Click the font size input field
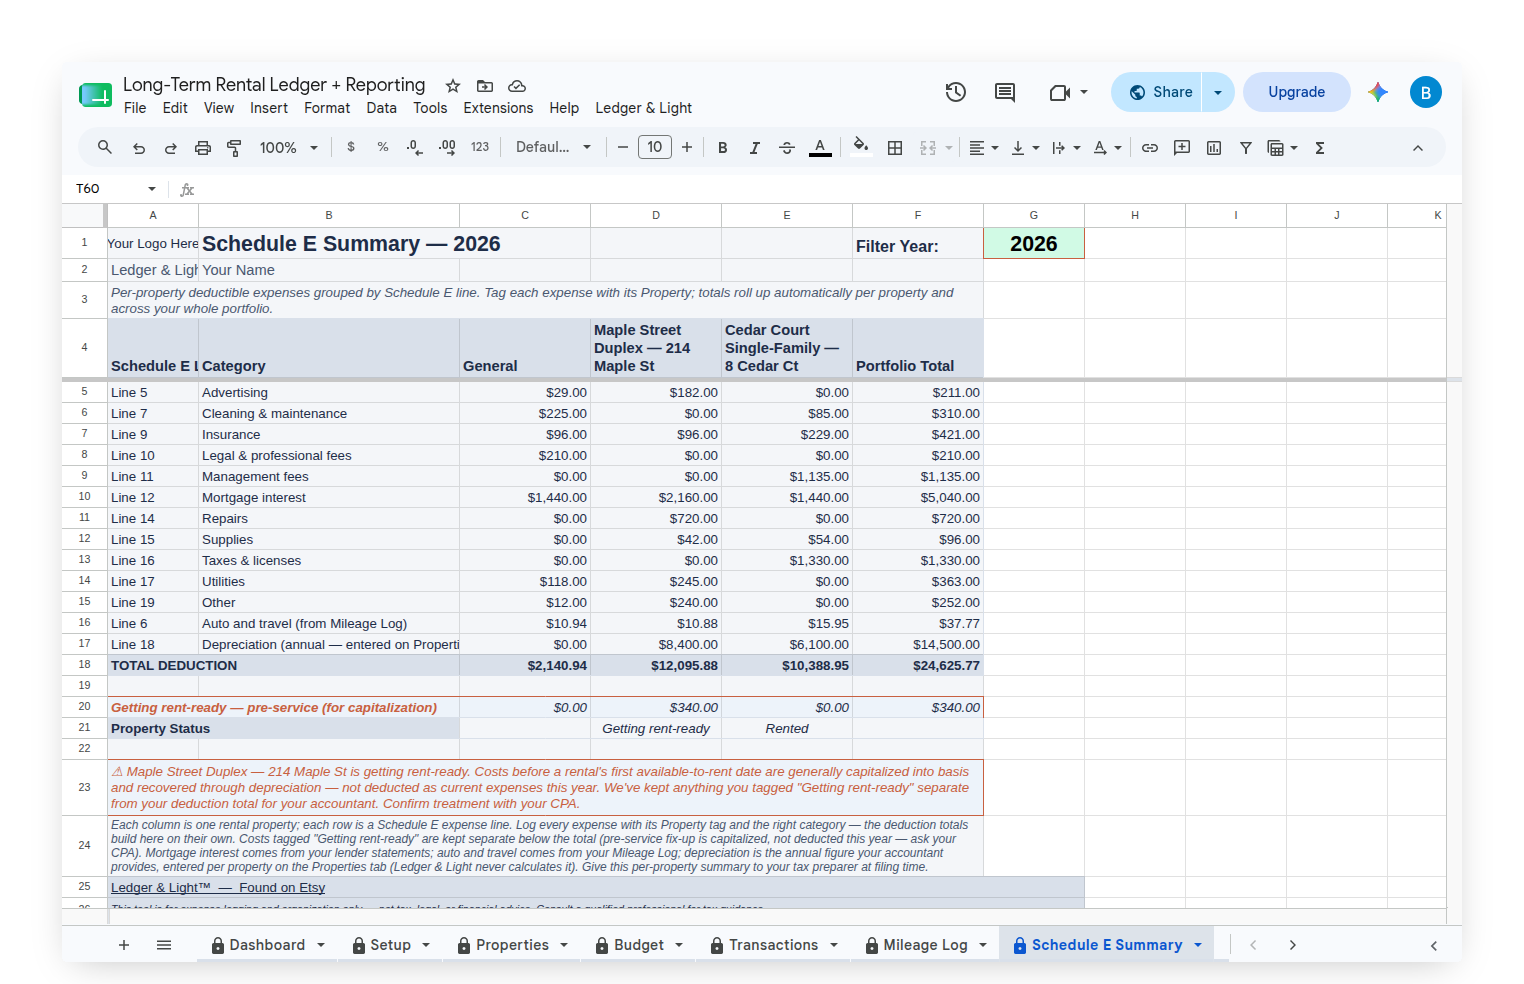This screenshot has height=984, width=1524. pos(655,147)
